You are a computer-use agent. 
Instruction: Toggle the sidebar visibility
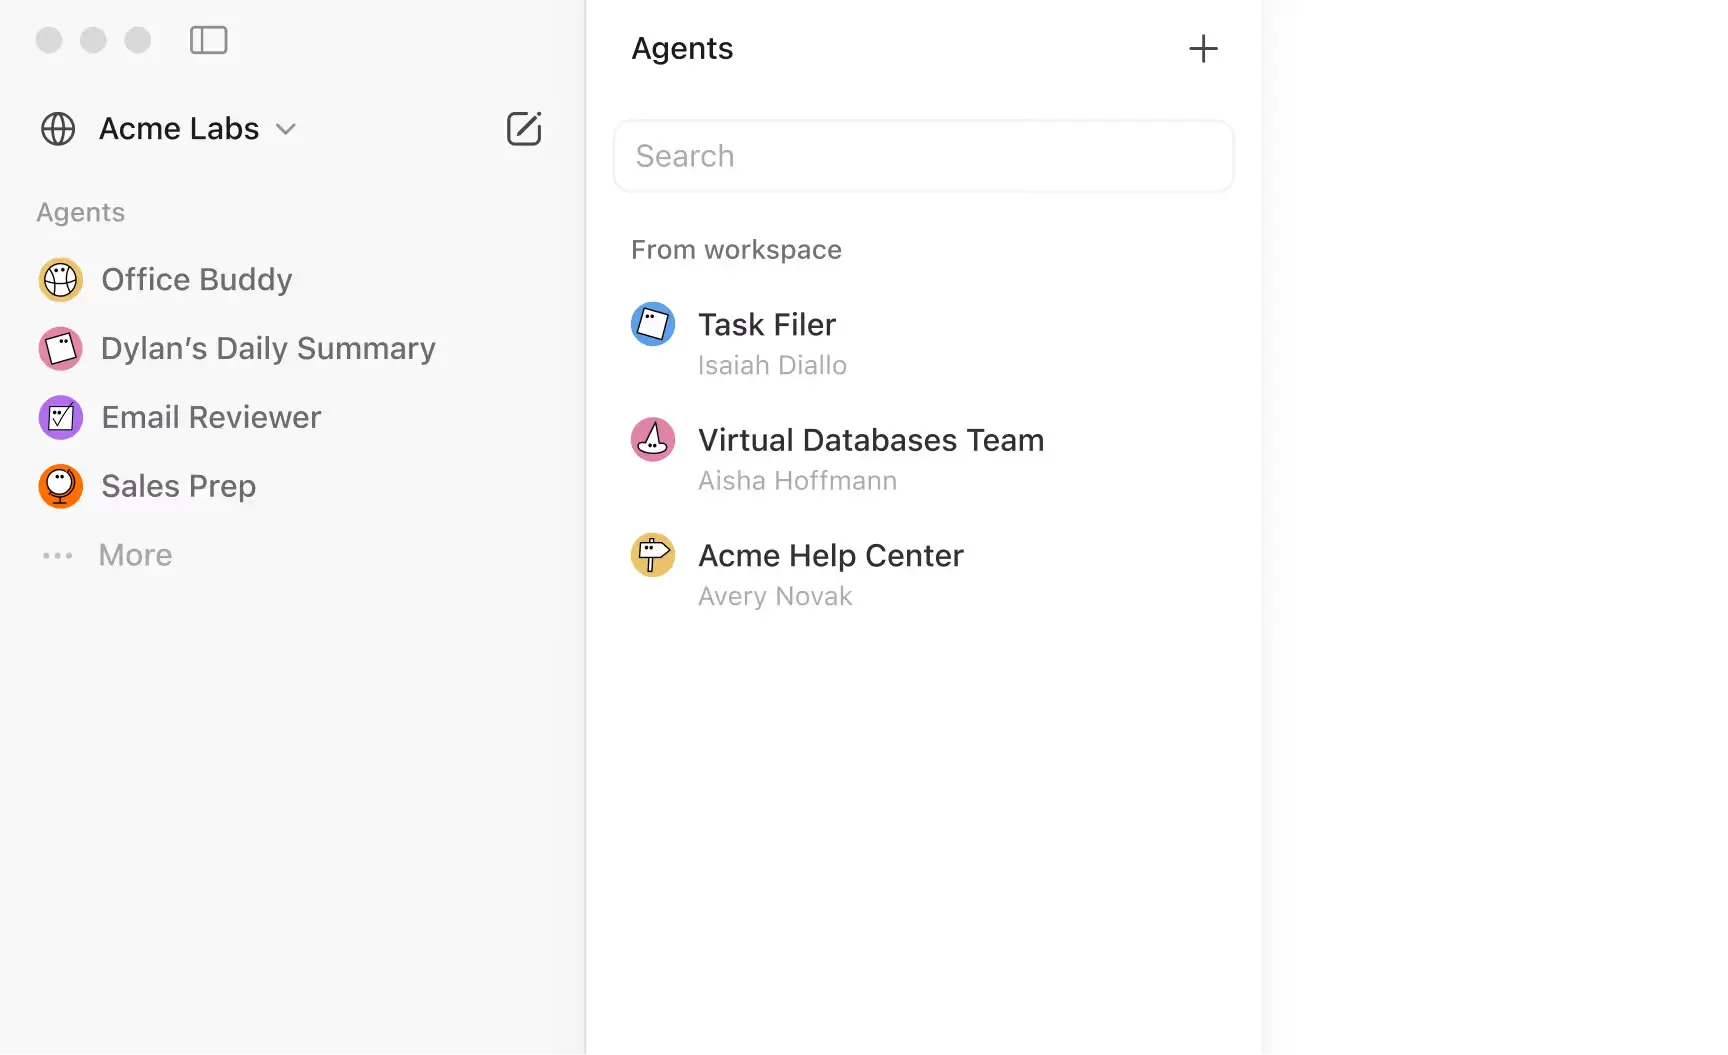pyautogui.click(x=208, y=40)
